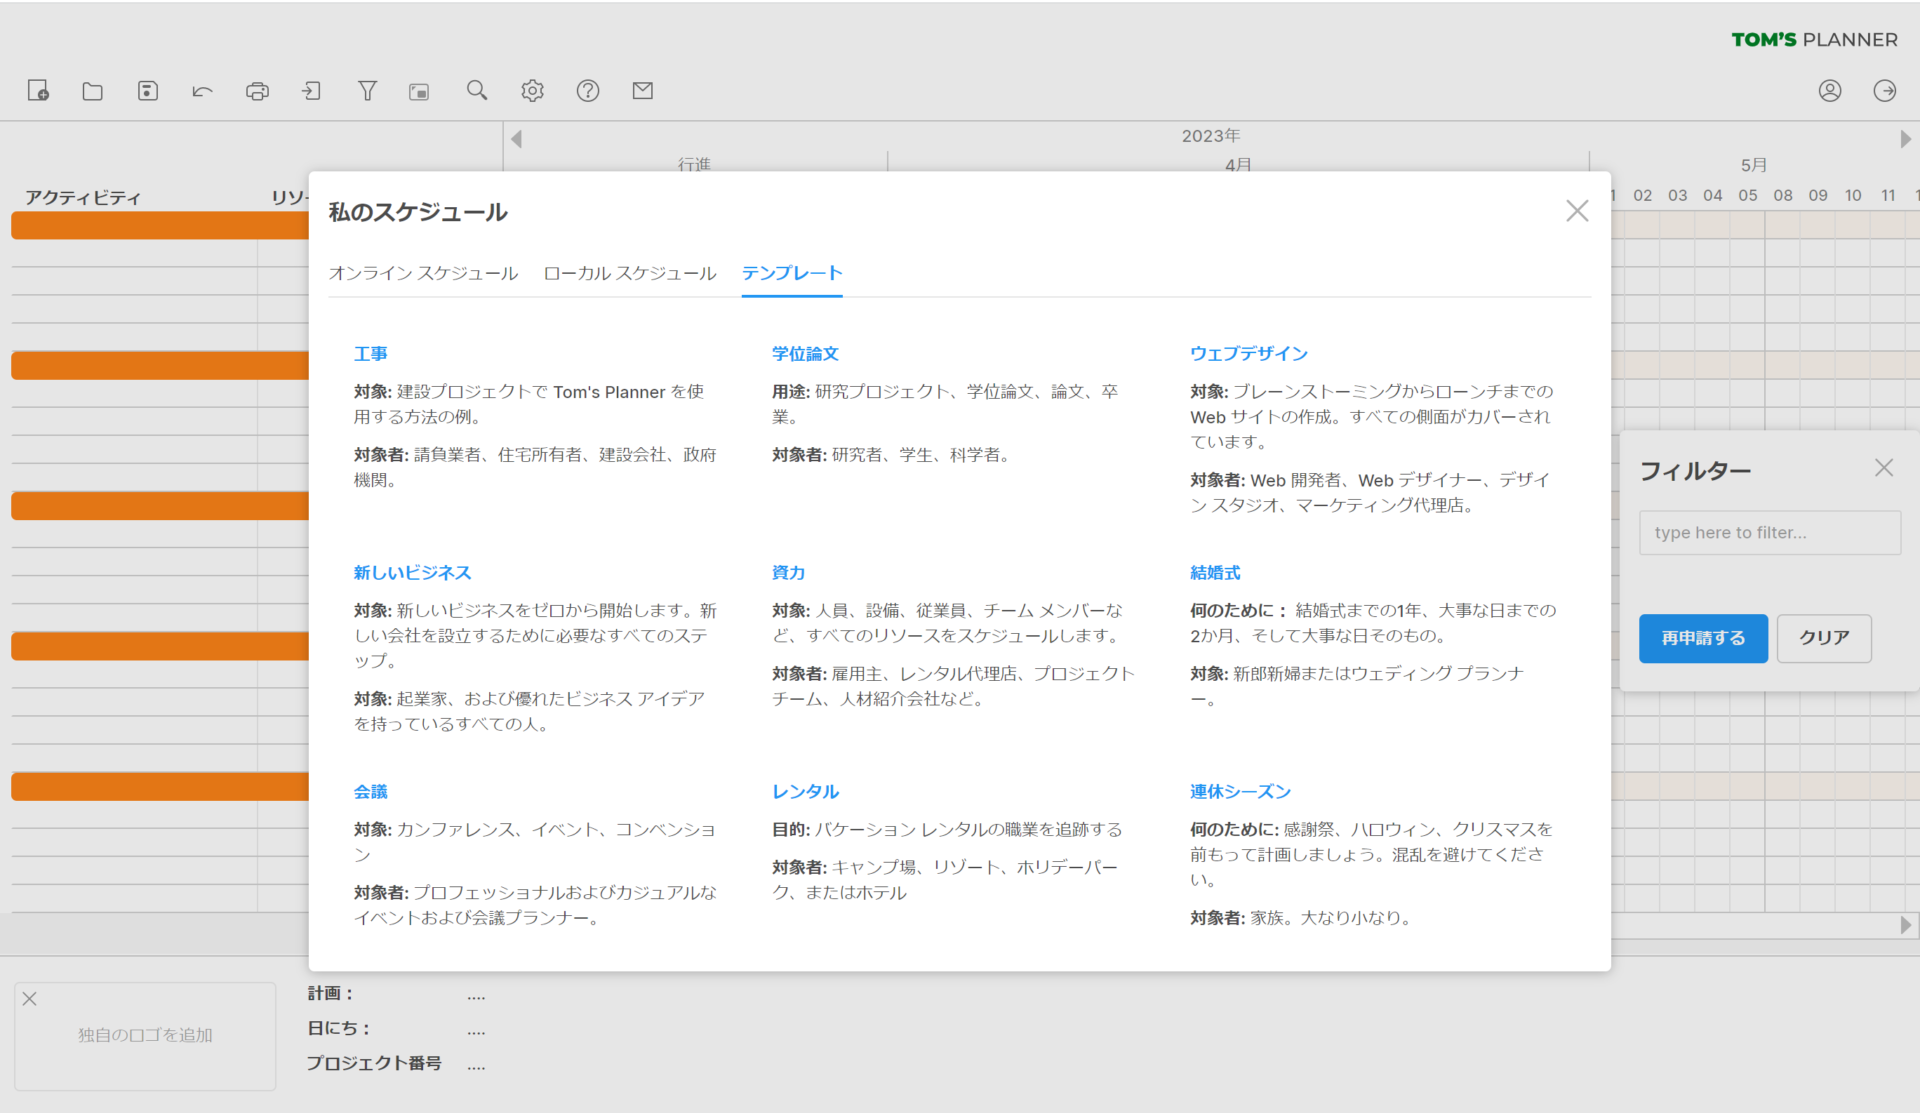Open the 資力 template
This screenshot has width=1920, height=1113.
click(x=788, y=573)
